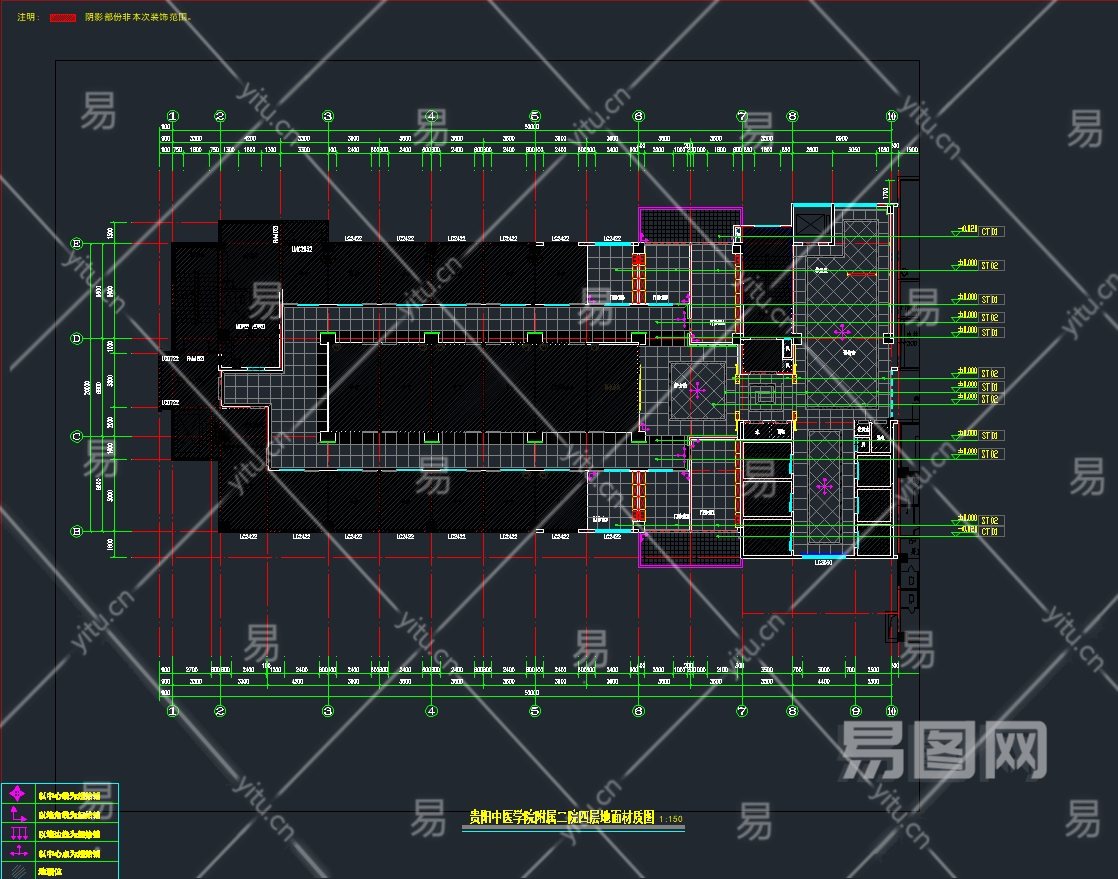Click the uppermost 'CT 01' material tag
This screenshot has height=879, width=1118.
click(x=990, y=232)
